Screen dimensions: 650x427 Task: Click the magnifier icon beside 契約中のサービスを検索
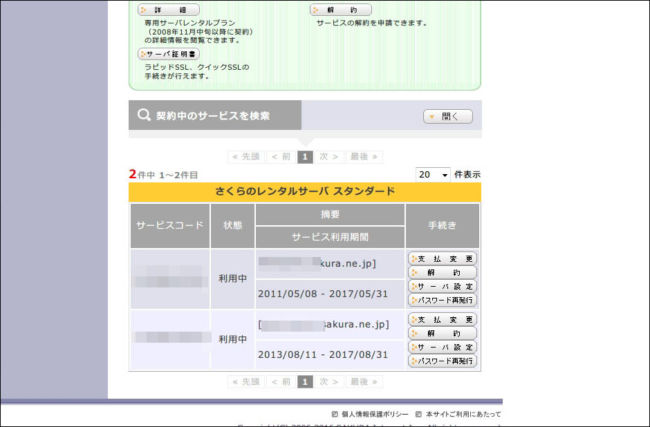coord(144,115)
